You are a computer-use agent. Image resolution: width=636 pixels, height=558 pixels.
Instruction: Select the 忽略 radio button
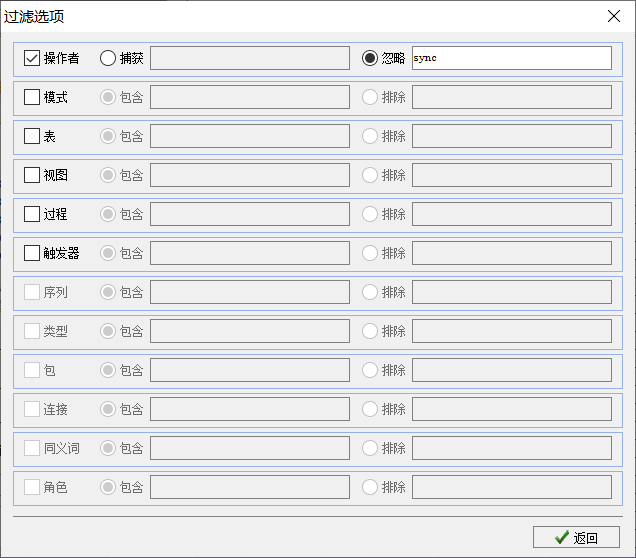[370, 58]
